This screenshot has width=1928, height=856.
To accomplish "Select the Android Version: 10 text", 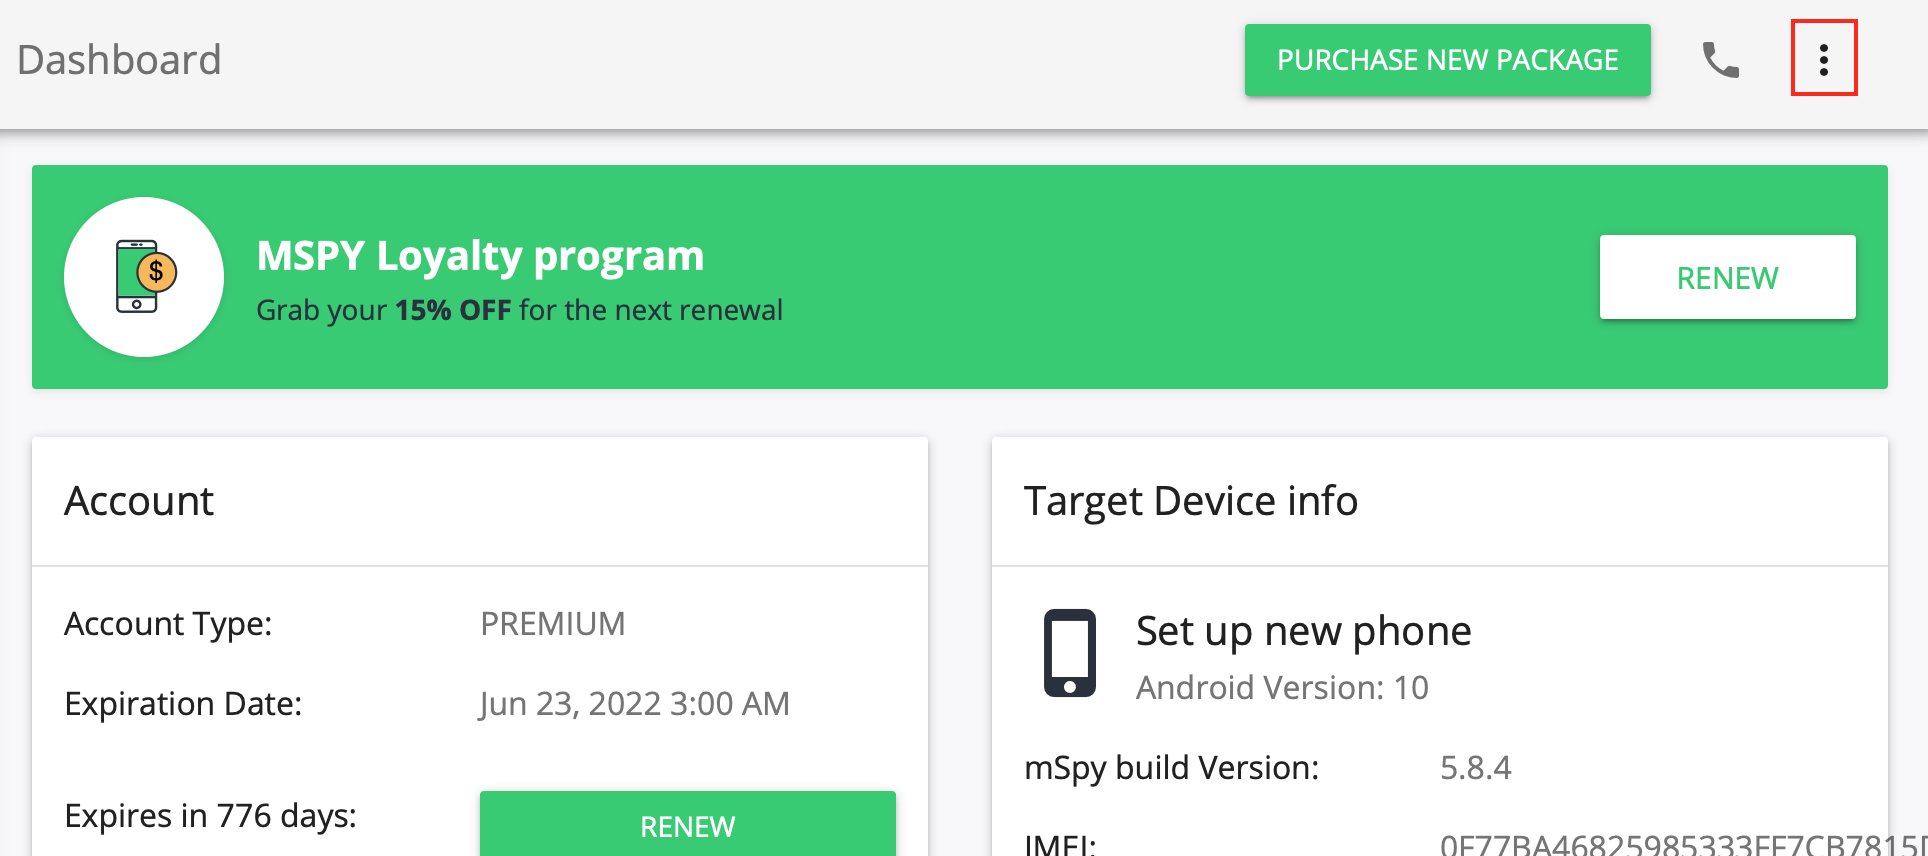I will pyautogui.click(x=1282, y=688).
